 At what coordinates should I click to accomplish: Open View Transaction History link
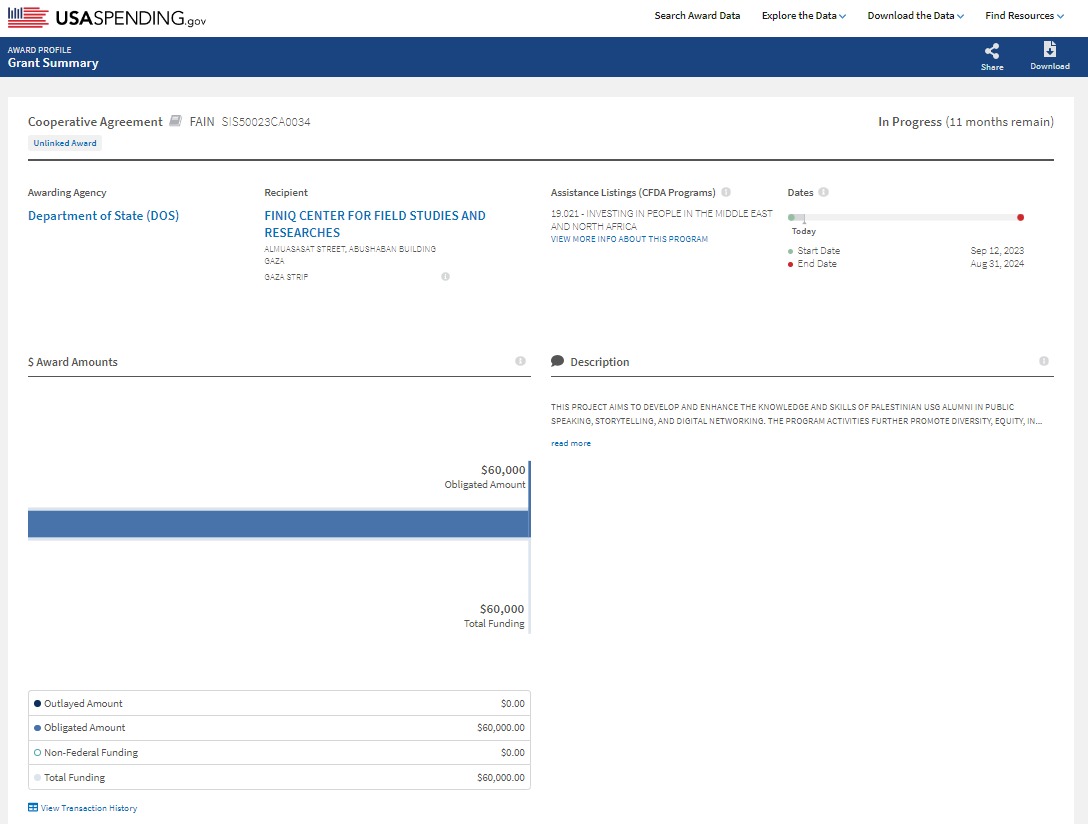pos(89,808)
